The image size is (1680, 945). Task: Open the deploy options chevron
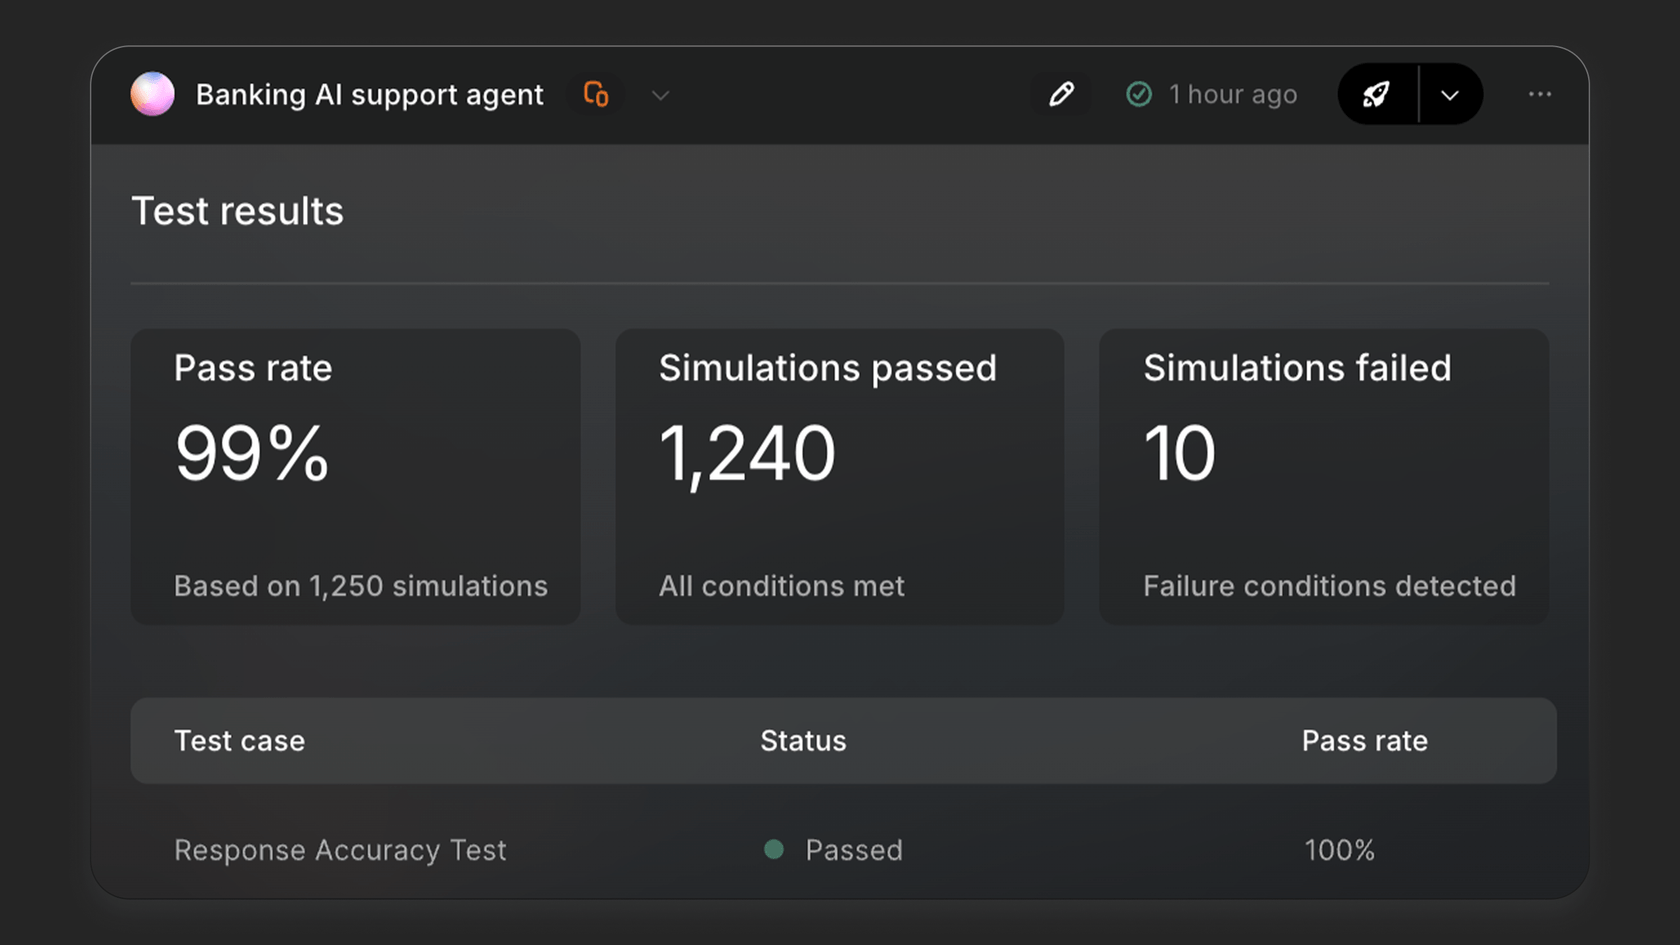(1449, 94)
